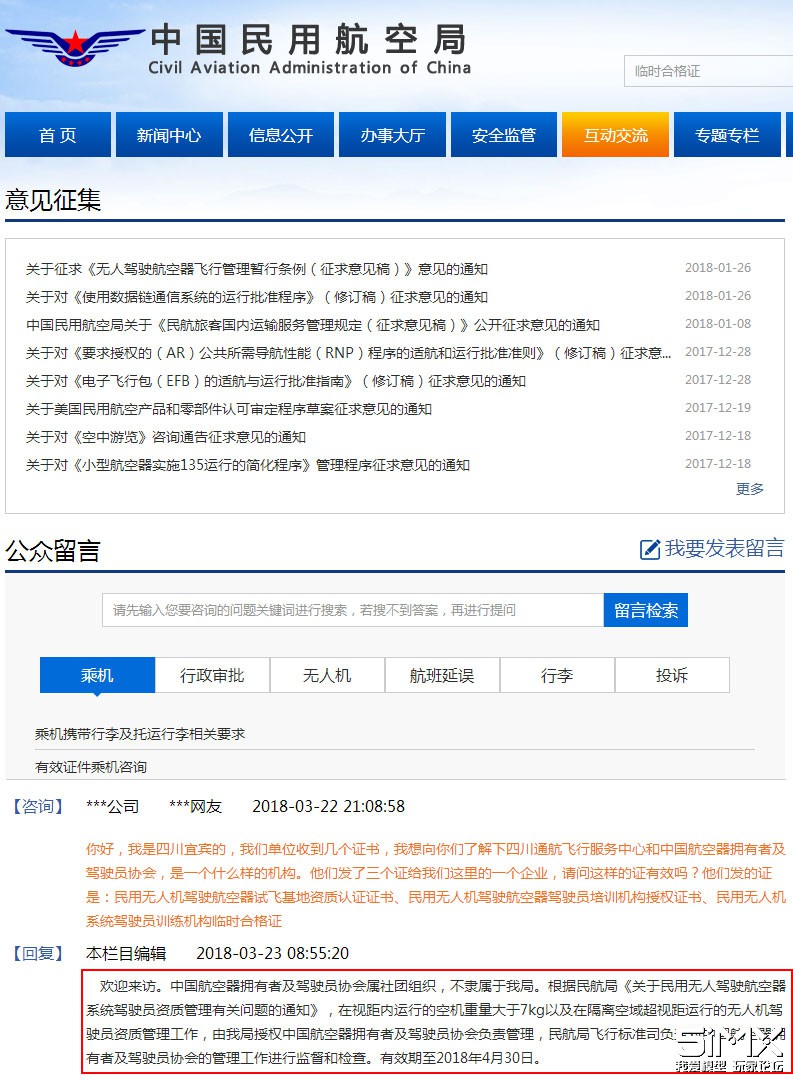Click 我要发表留言 to post a message
Screen dimensions: 793x1079
724,548
